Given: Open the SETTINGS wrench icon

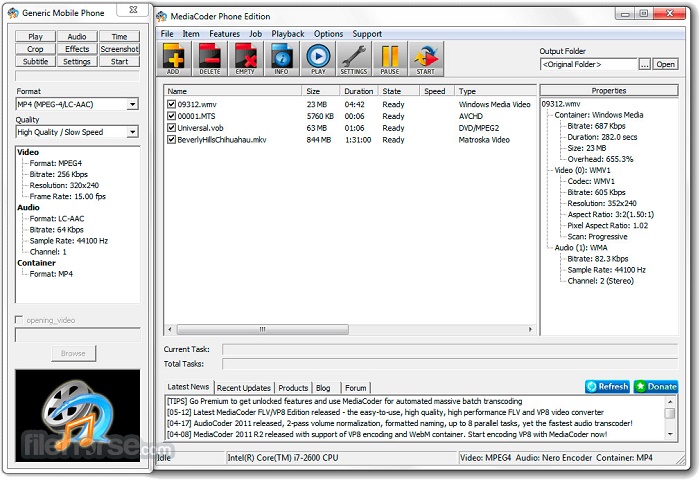Looking at the screenshot, I should (x=354, y=58).
